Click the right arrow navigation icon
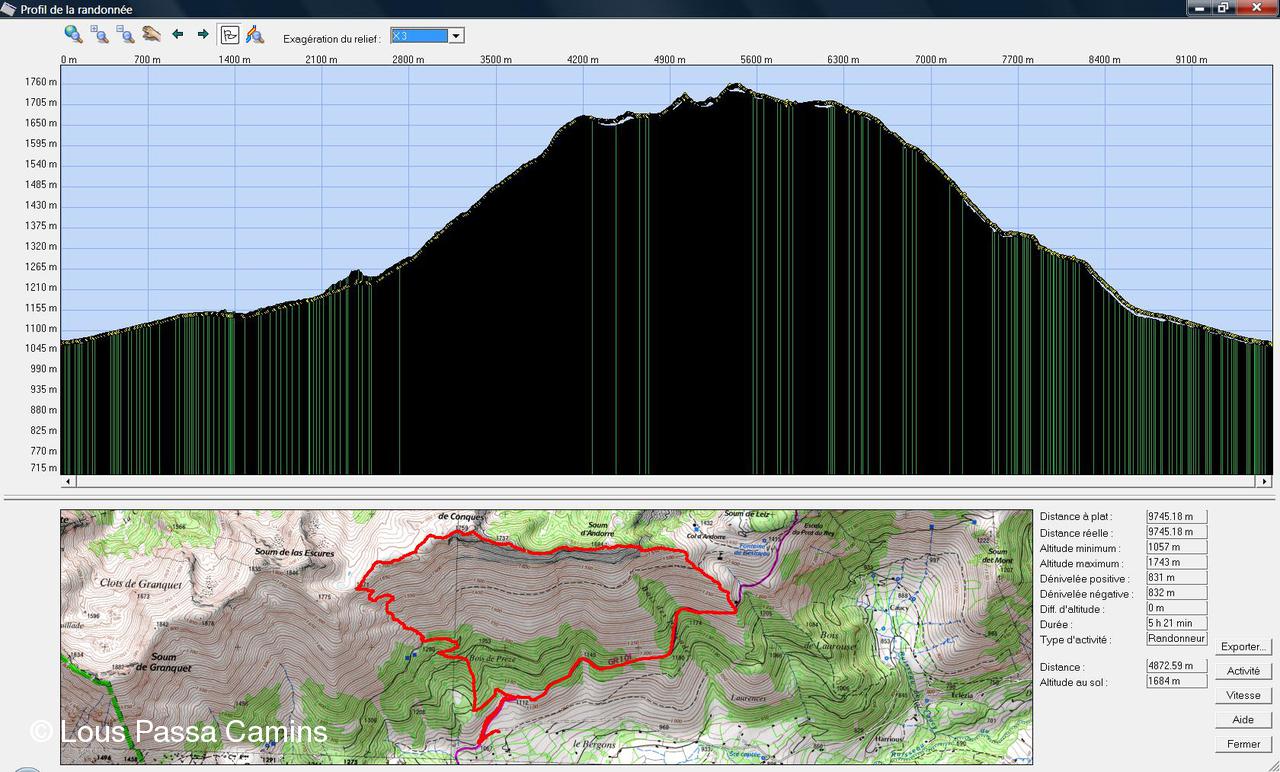 [203, 34]
